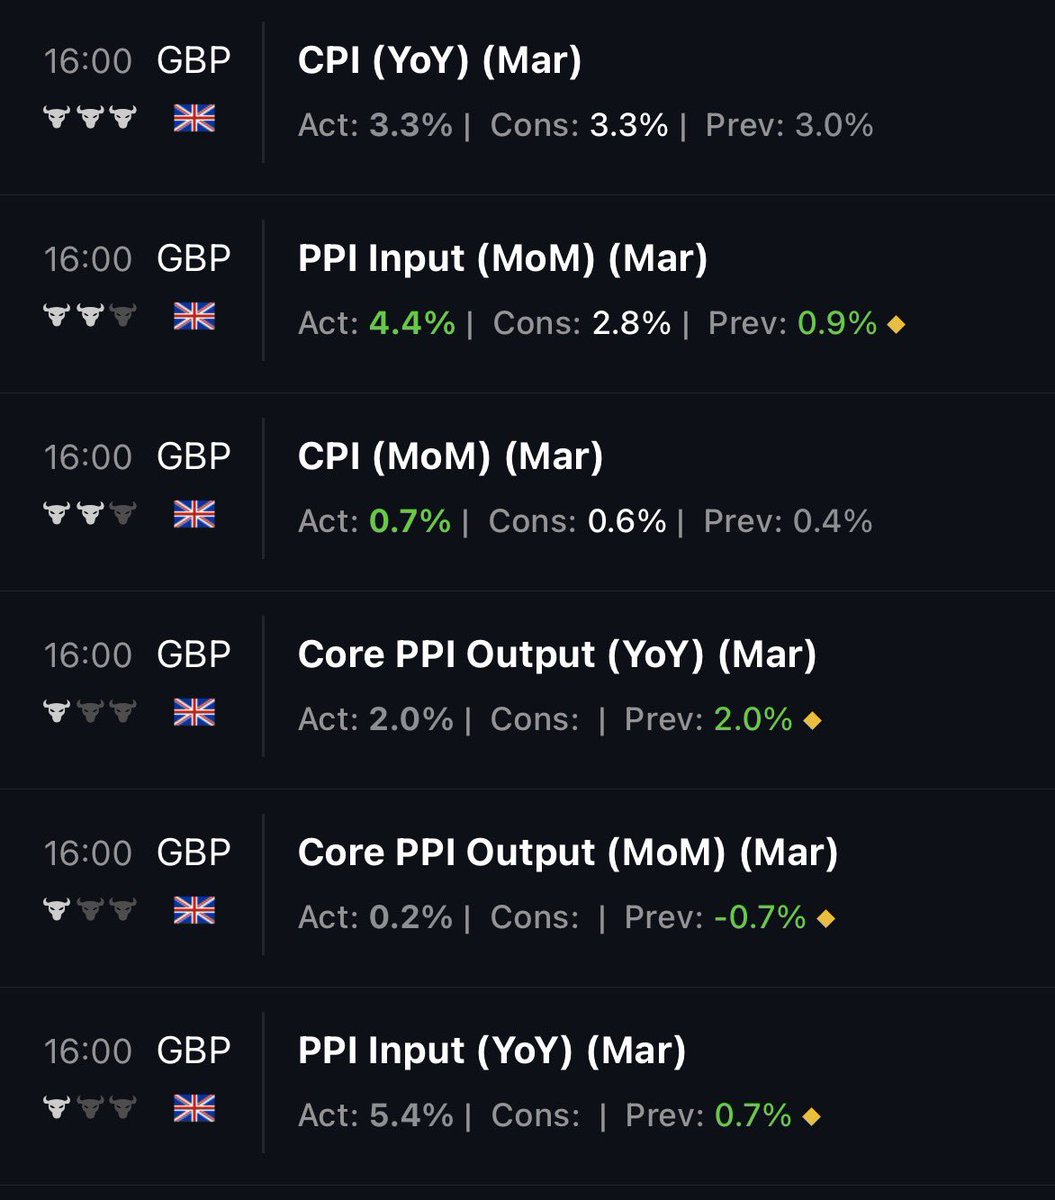Click the UK flag beside CPI (MoM)
1055x1200 pixels.
[x=194, y=515]
